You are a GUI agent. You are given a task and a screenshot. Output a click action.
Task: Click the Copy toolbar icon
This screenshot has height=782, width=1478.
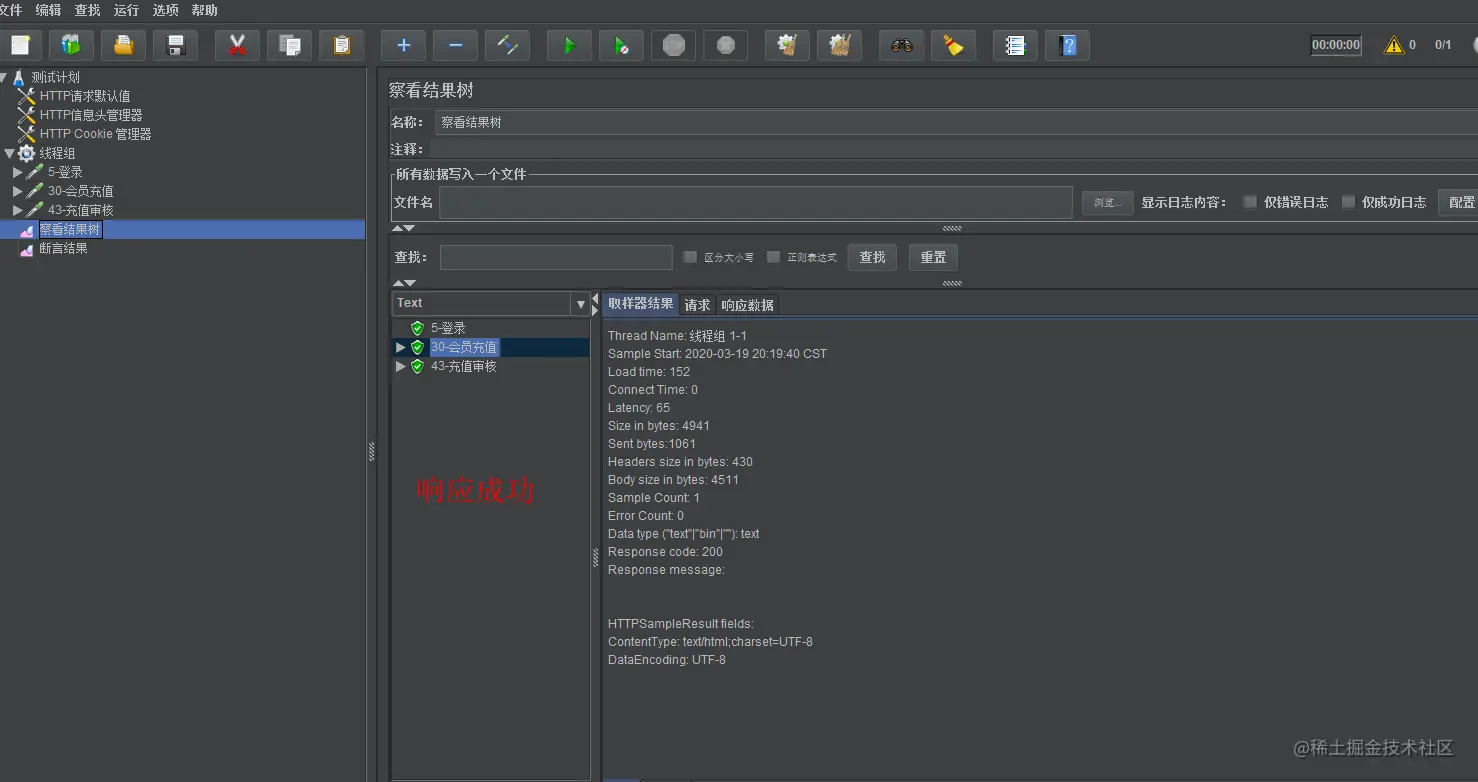(289, 45)
